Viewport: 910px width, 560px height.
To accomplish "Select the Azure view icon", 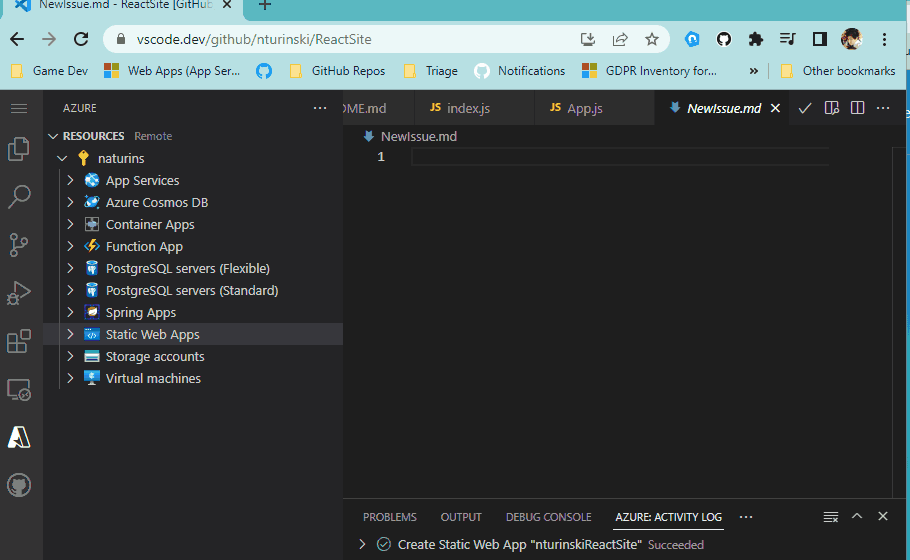I will [19, 437].
